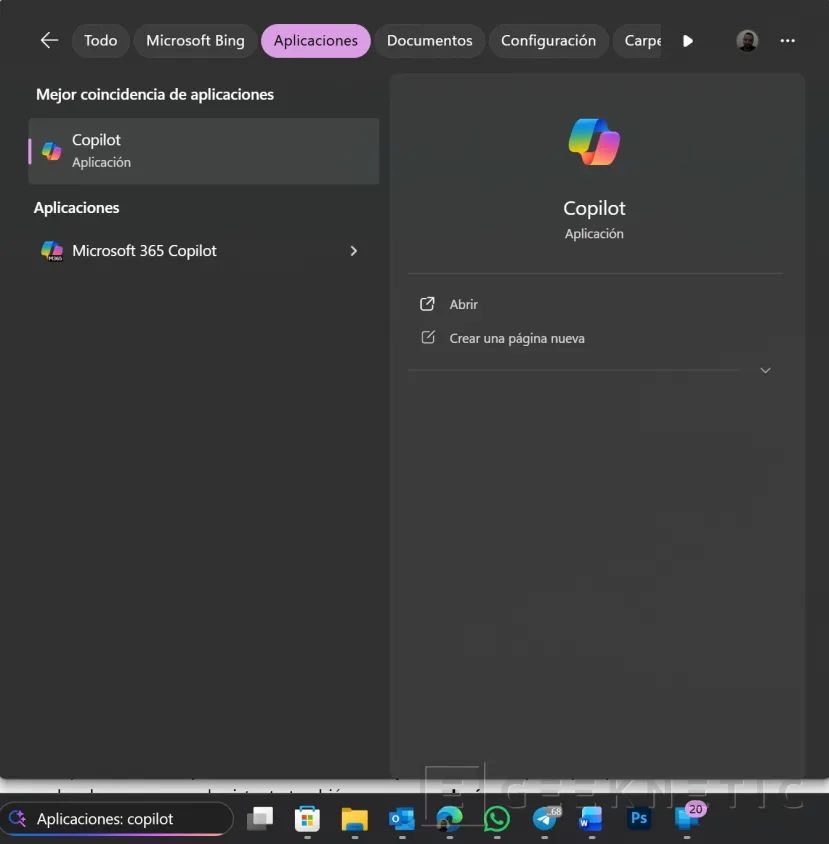Click Abrir to open Copilot
This screenshot has height=844, width=829.
click(463, 304)
